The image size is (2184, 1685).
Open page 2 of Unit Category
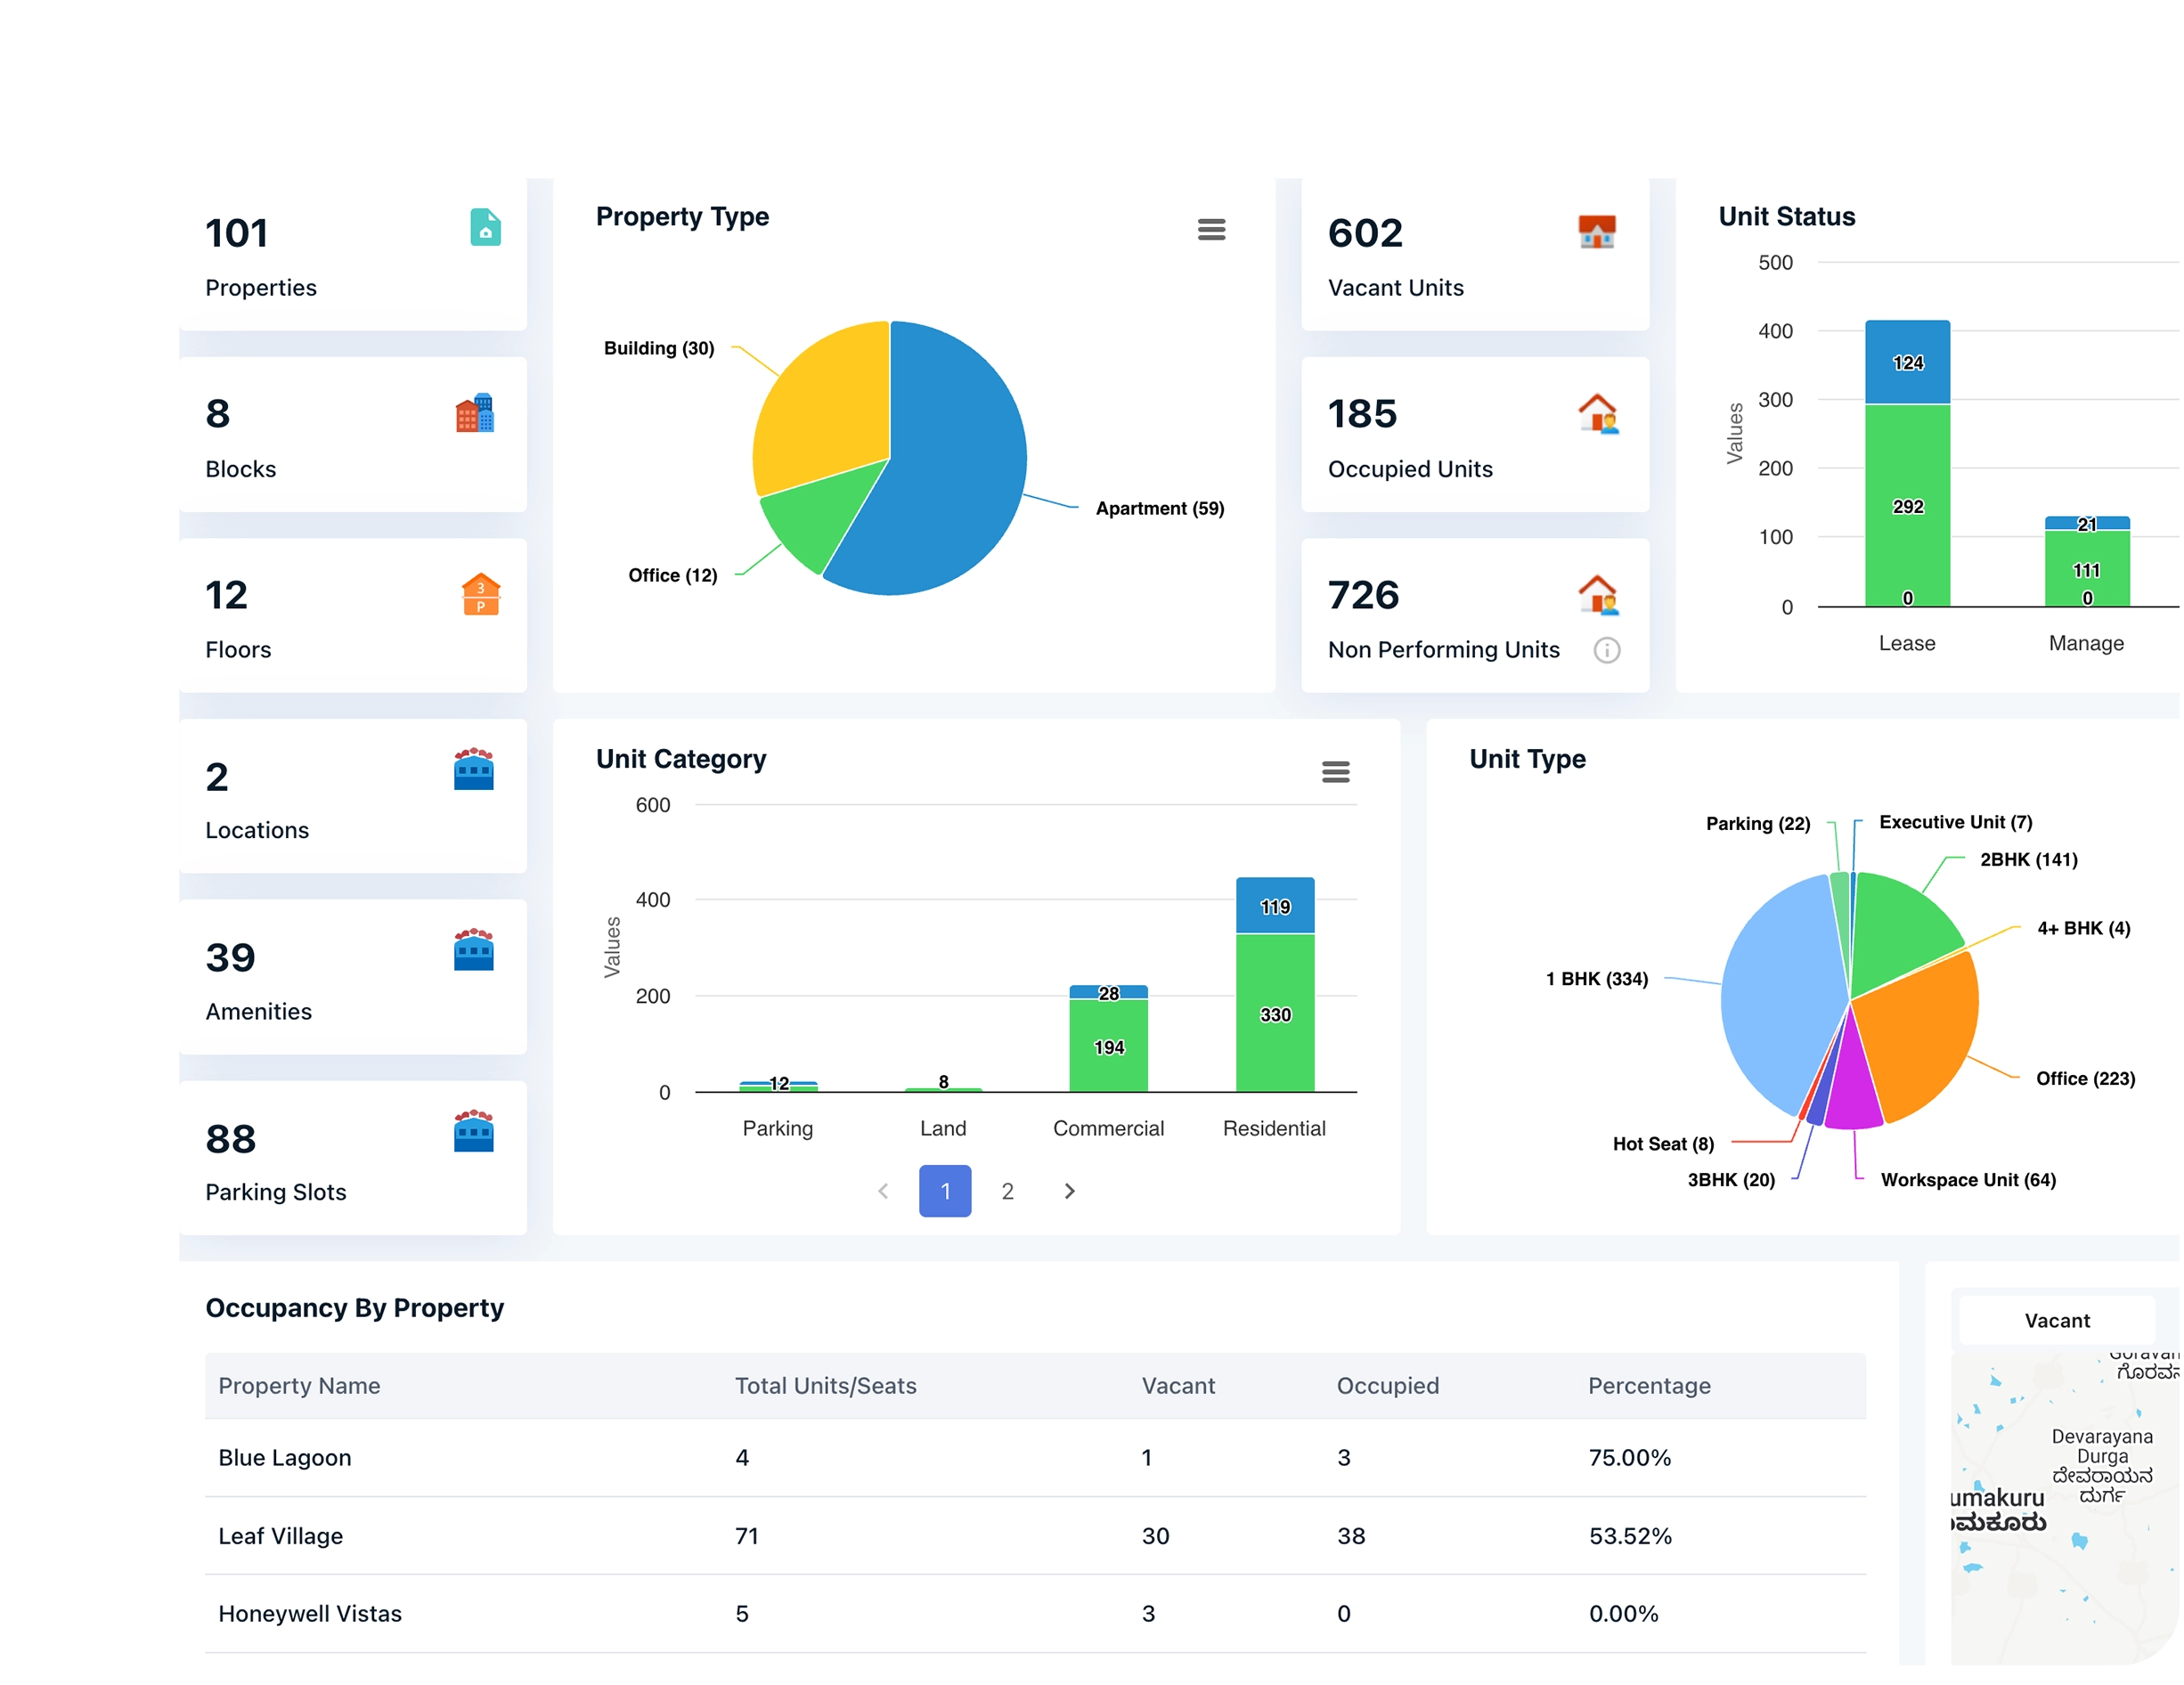tap(1007, 1191)
